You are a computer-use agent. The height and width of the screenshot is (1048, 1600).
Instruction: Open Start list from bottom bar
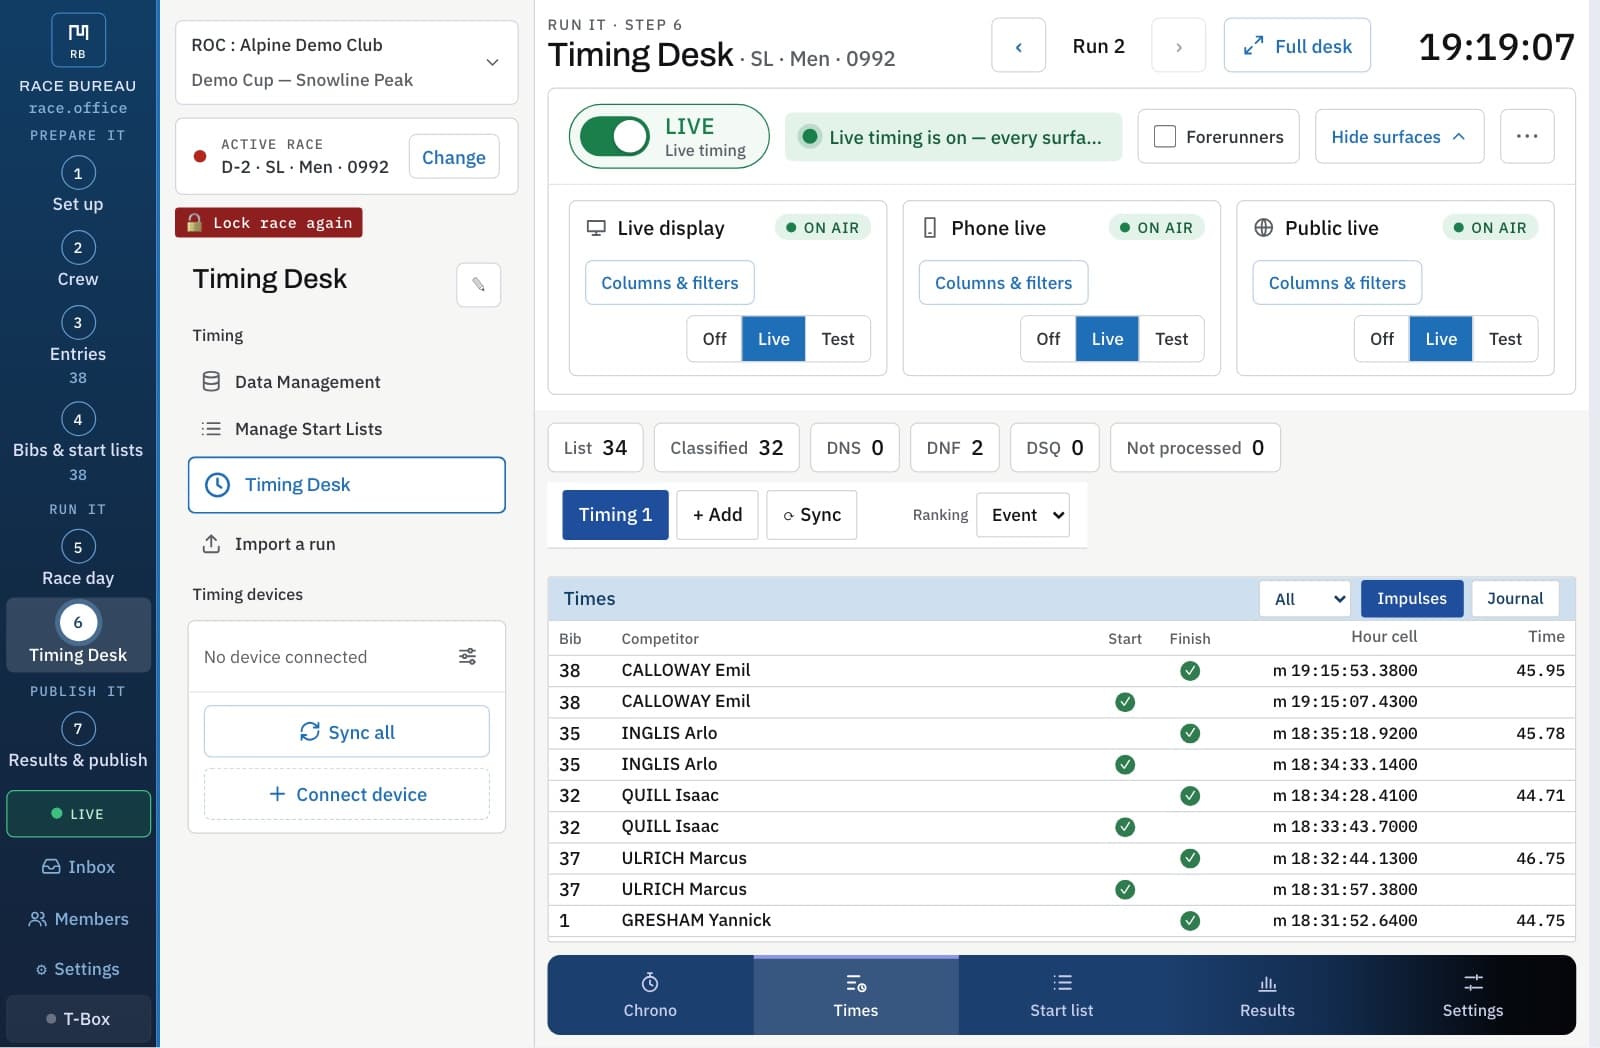1061,995
